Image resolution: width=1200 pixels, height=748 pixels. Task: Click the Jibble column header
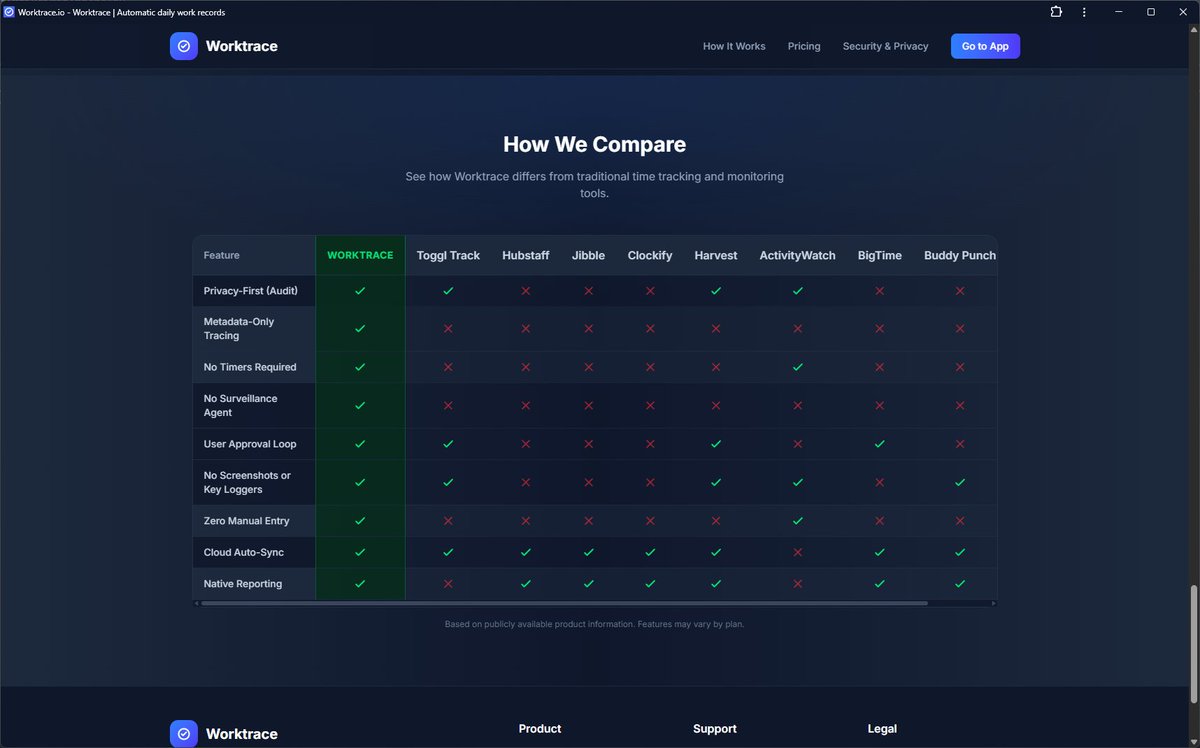click(x=588, y=255)
